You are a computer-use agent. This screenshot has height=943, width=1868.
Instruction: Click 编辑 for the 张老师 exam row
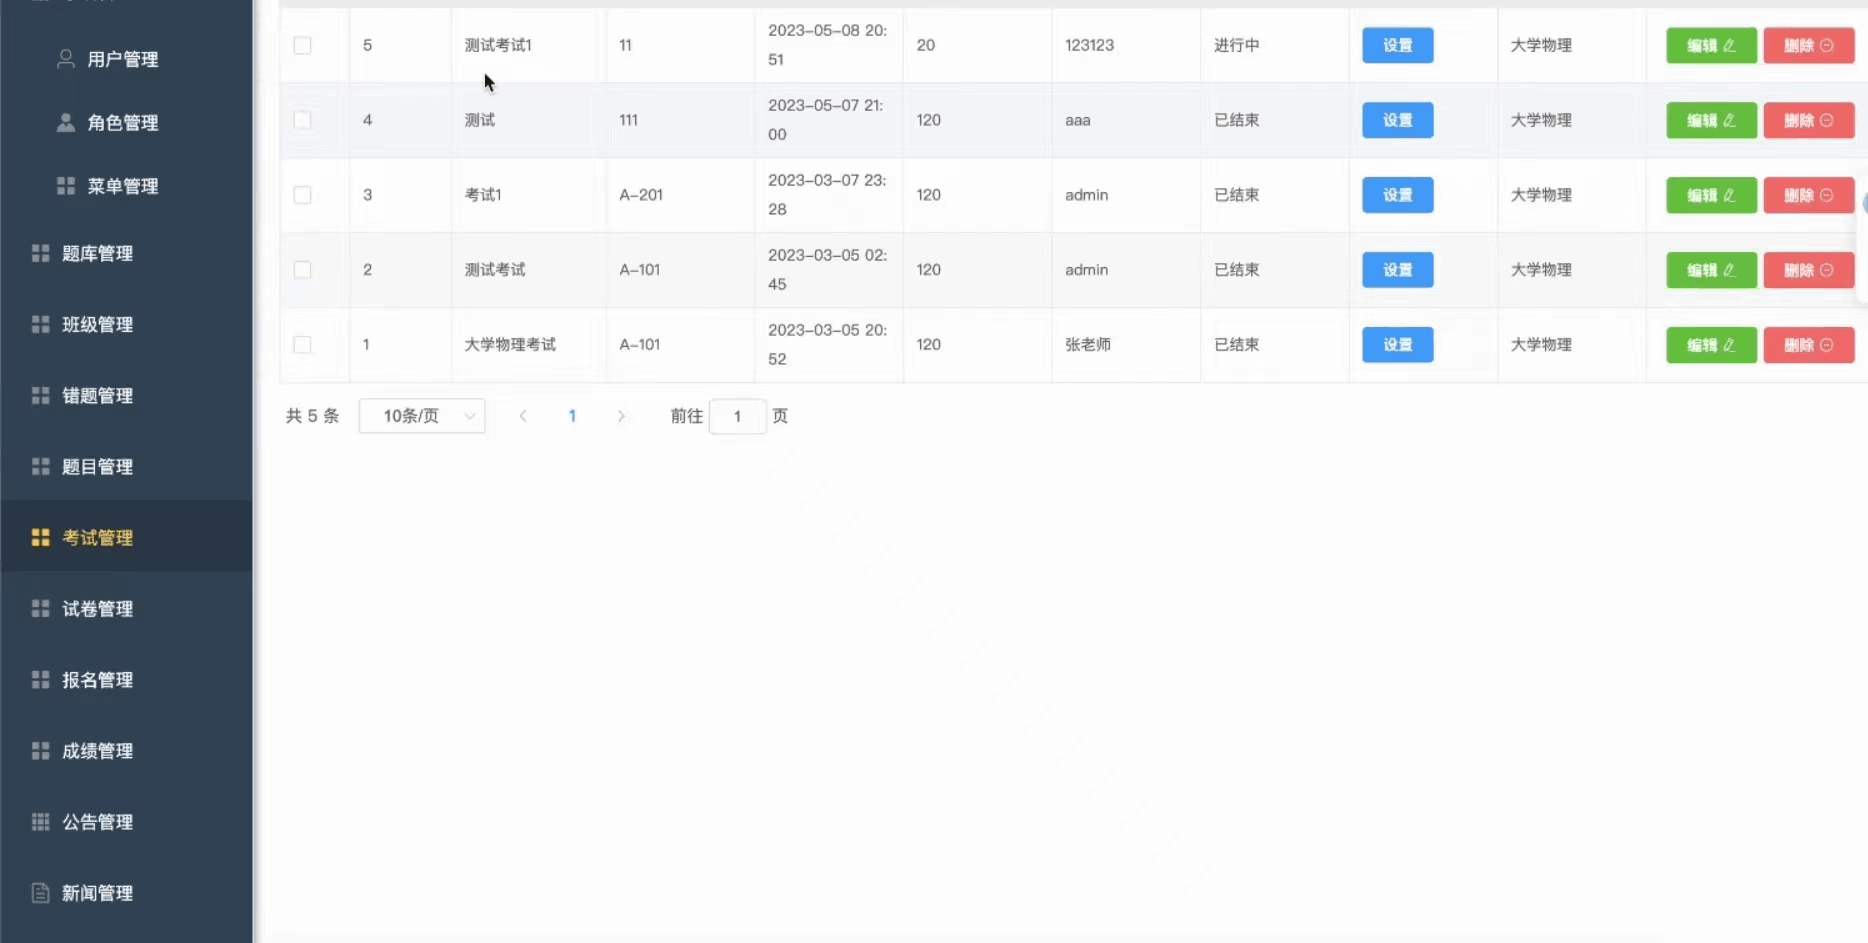(1711, 344)
